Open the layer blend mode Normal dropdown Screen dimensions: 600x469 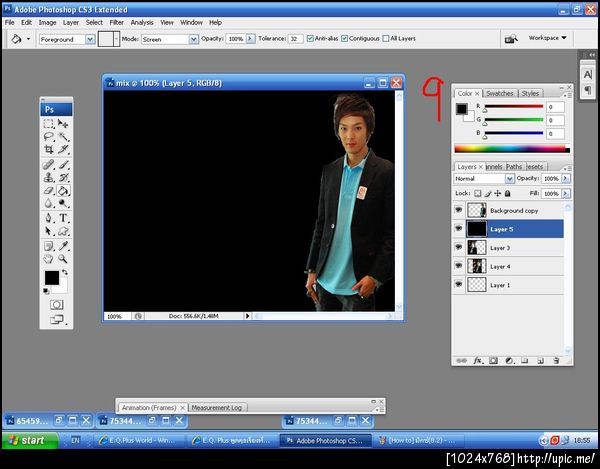(x=509, y=179)
